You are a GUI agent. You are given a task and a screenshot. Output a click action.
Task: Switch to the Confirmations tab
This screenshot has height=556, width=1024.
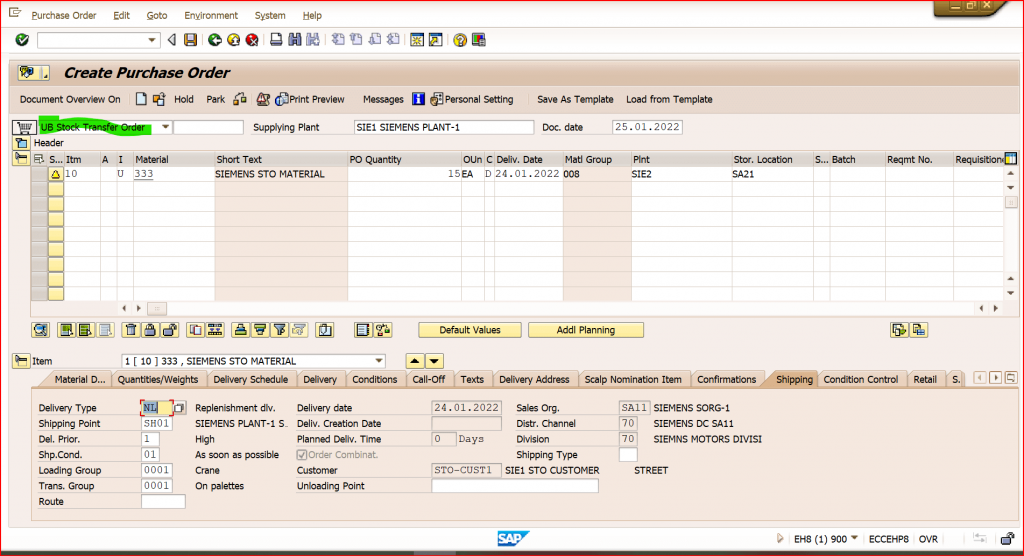tap(726, 380)
